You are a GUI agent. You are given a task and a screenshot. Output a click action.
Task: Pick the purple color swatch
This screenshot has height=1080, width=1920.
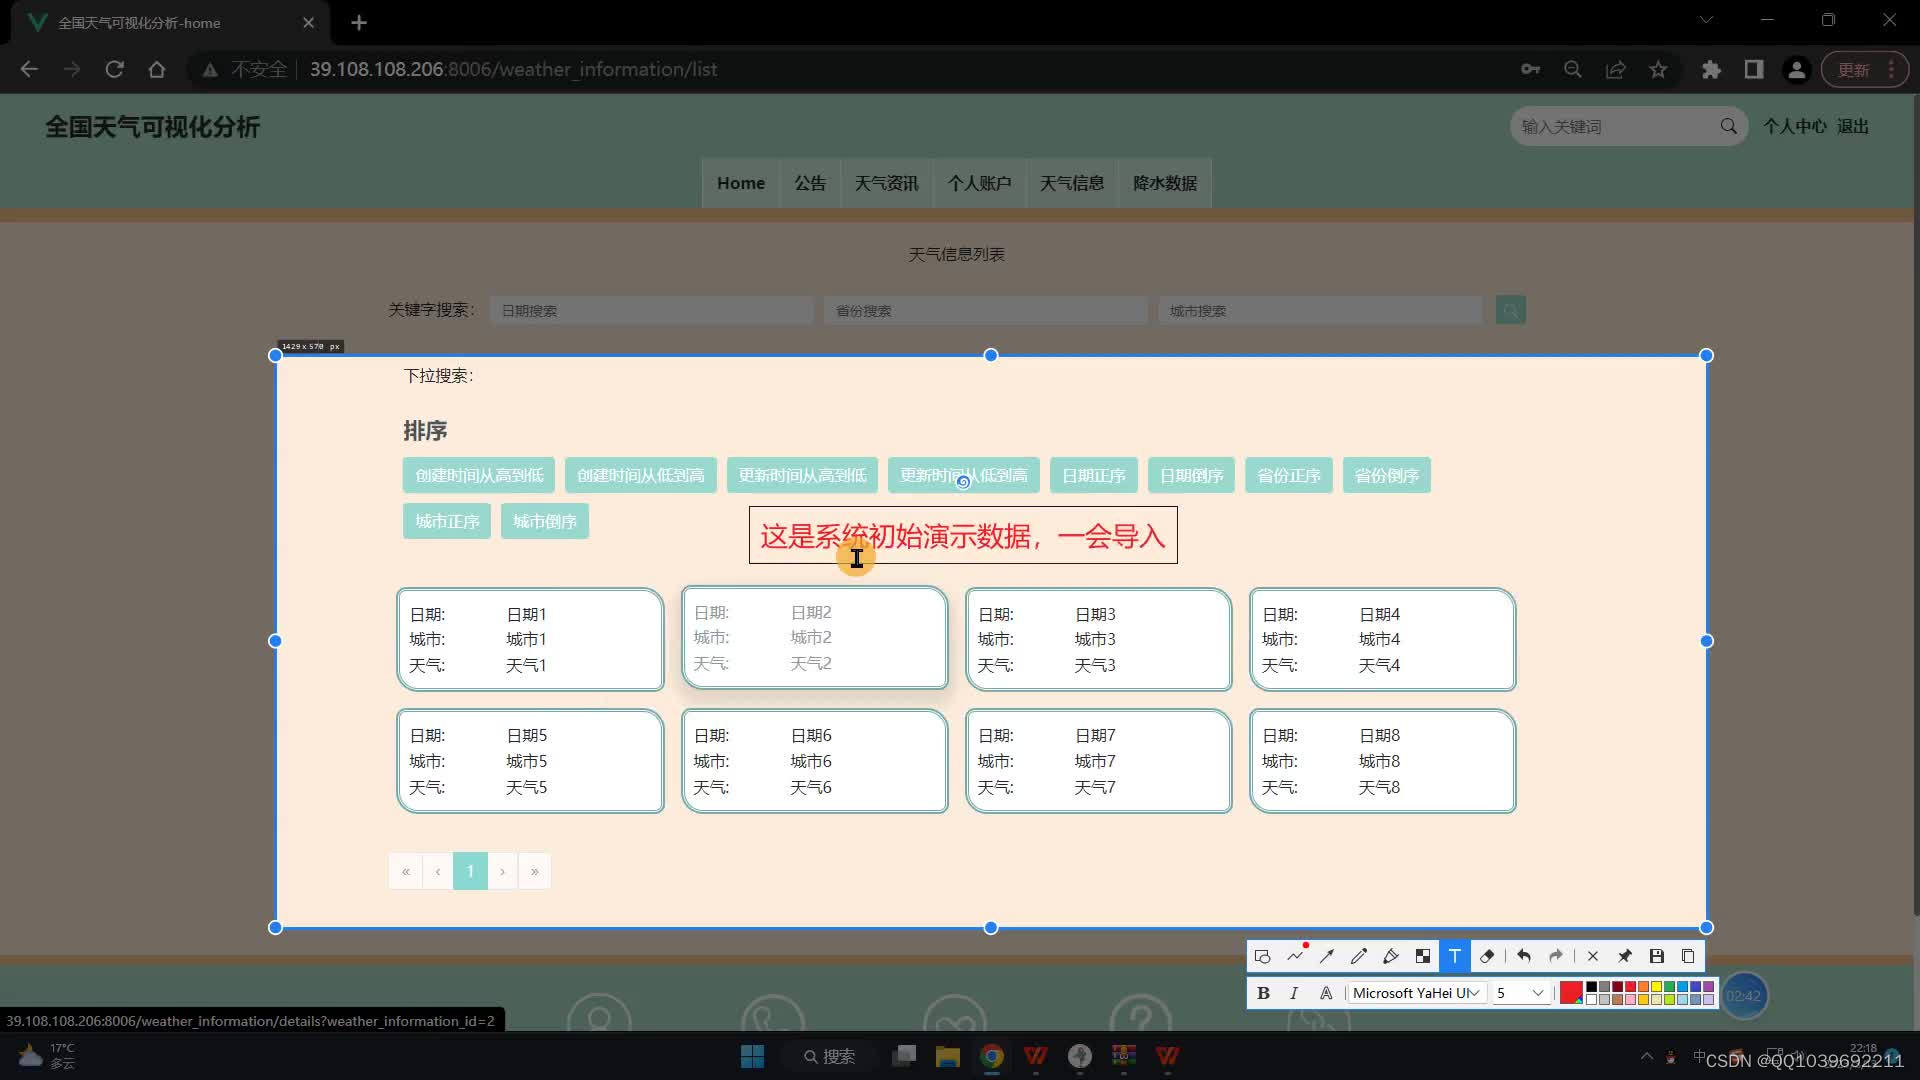[1709, 987]
